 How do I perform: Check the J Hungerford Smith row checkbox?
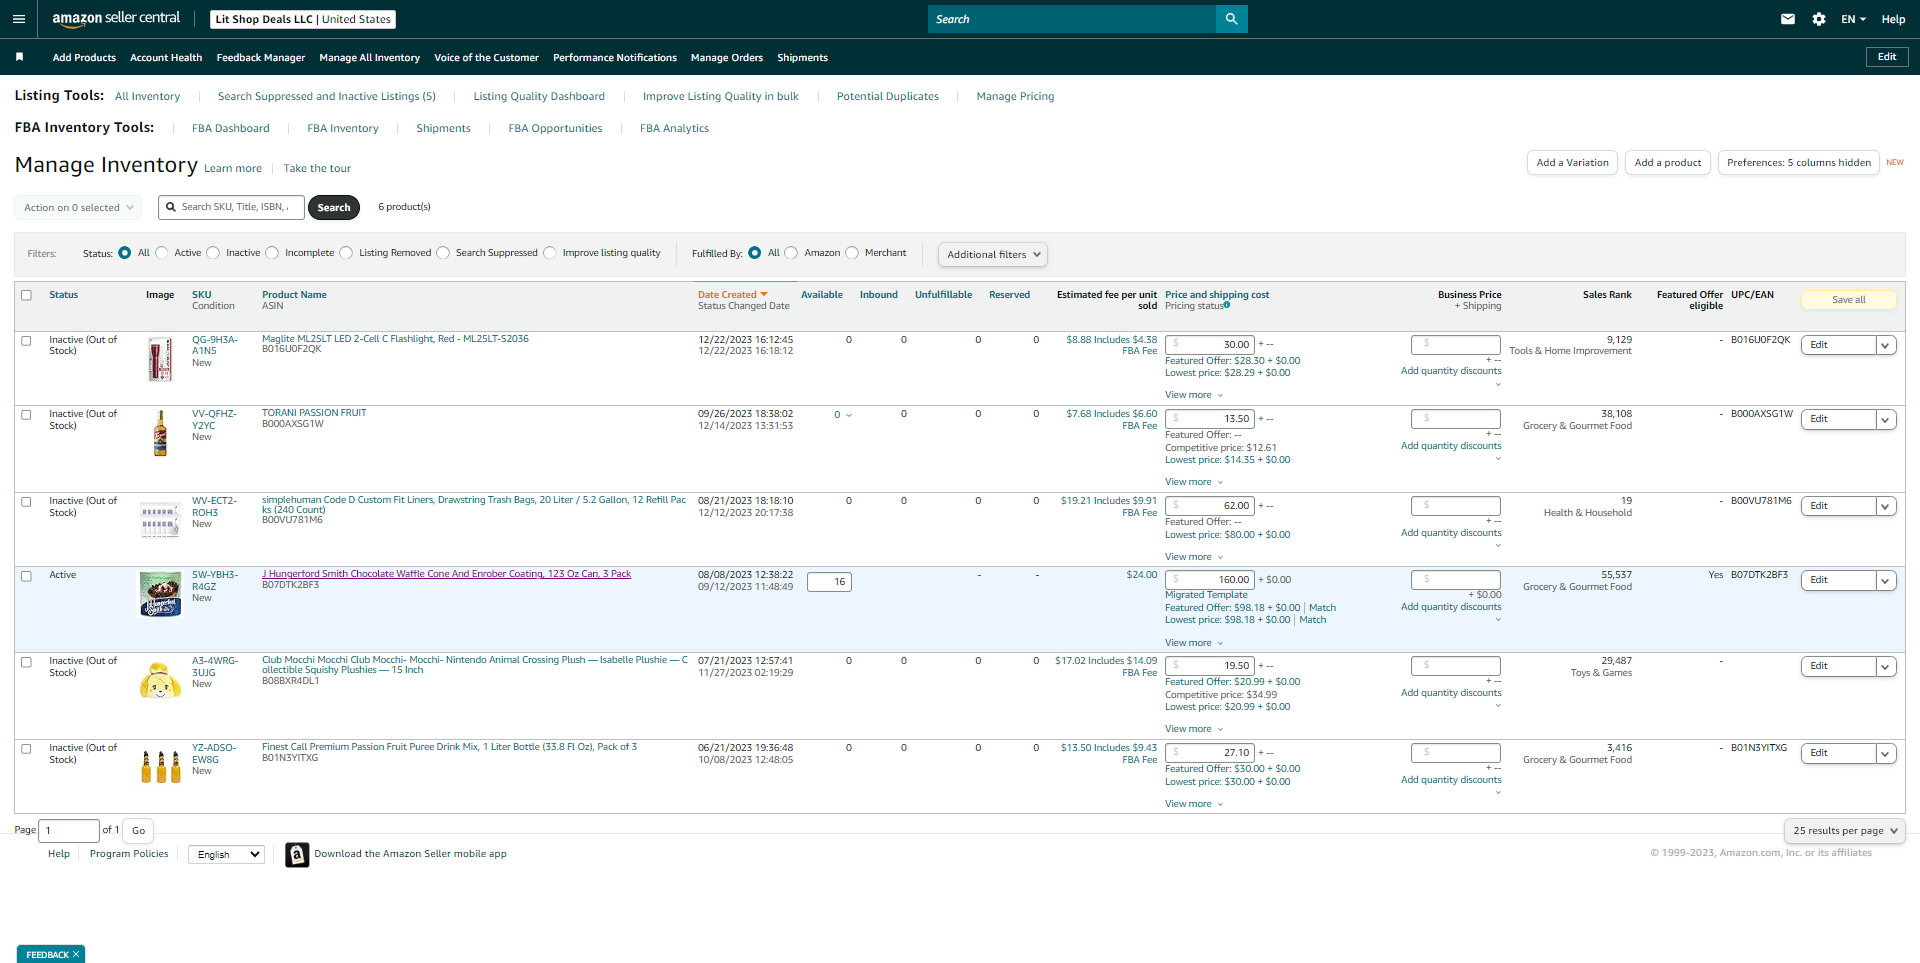(x=26, y=576)
